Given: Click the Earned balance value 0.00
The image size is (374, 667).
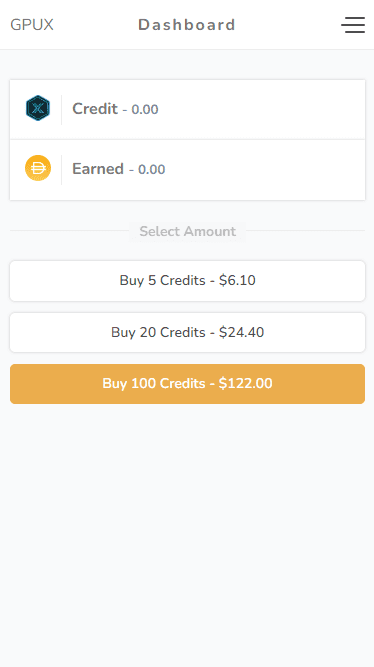Looking at the screenshot, I should pos(151,170).
